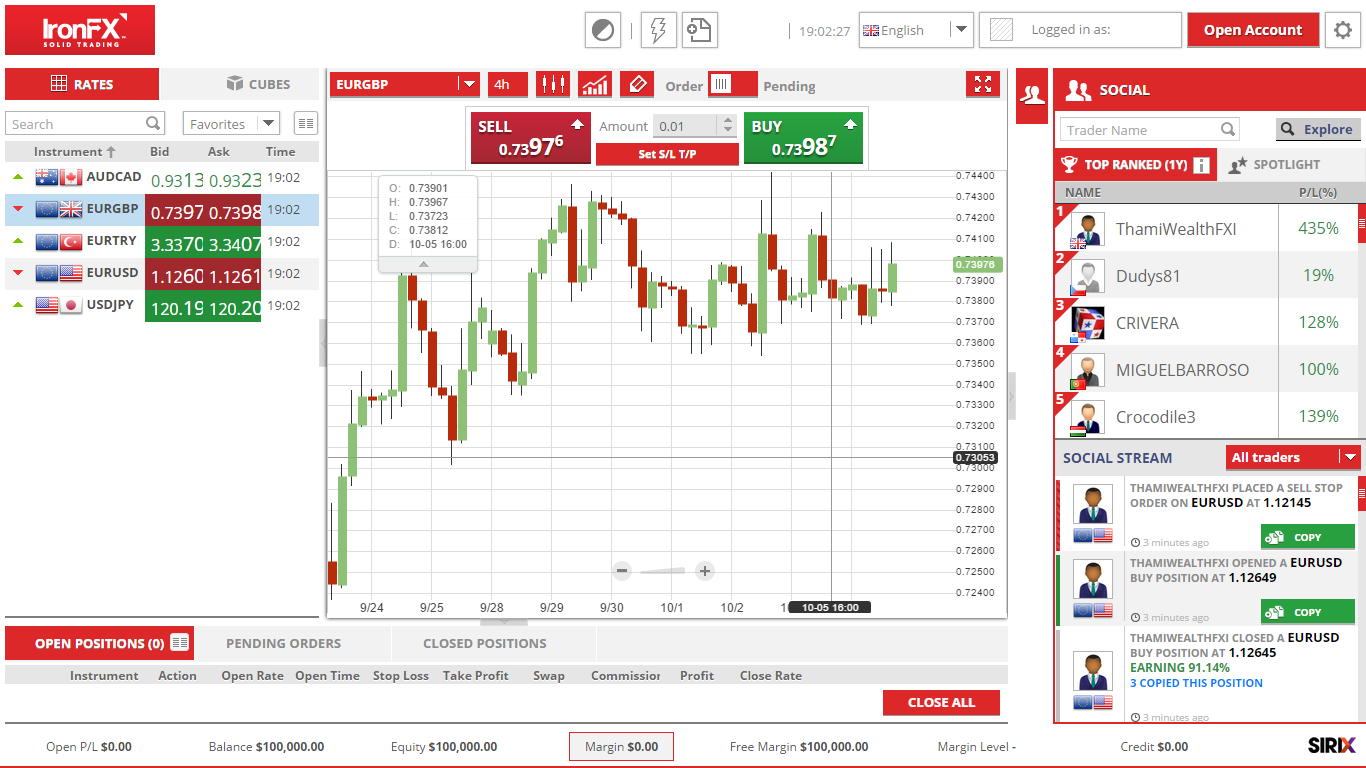Click the instrument list view icon beside Favorites
Image resolution: width=1366 pixels, height=768 pixels.
306,124
